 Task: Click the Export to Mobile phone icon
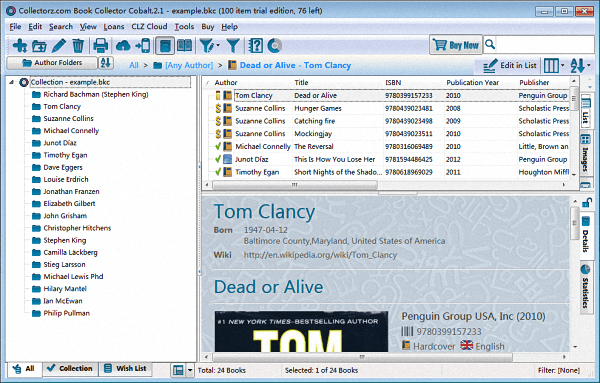click(x=143, y=46)
